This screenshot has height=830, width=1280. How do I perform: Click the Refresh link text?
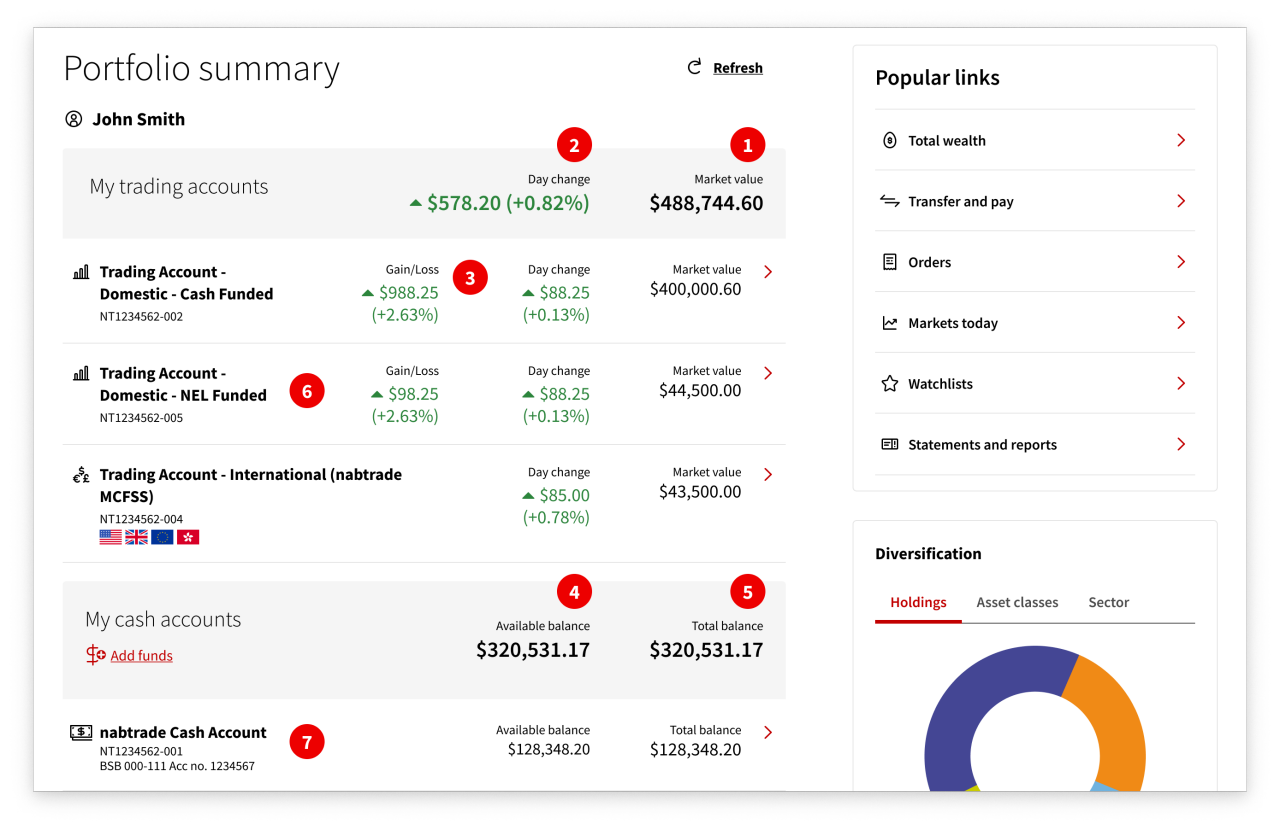click(x=738, y=68)
